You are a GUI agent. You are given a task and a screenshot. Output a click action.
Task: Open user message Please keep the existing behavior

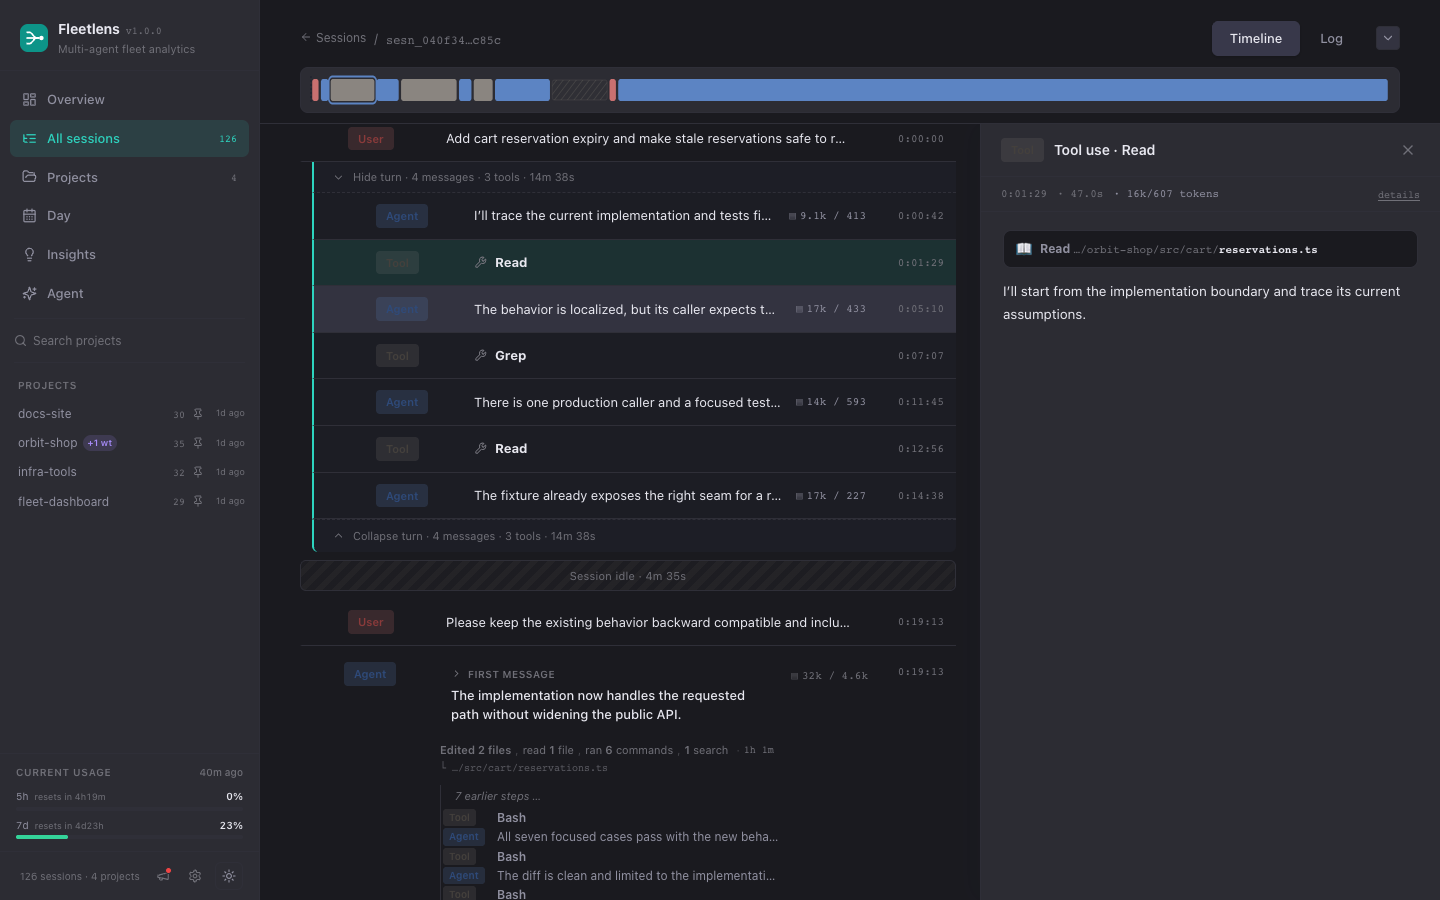628,622
